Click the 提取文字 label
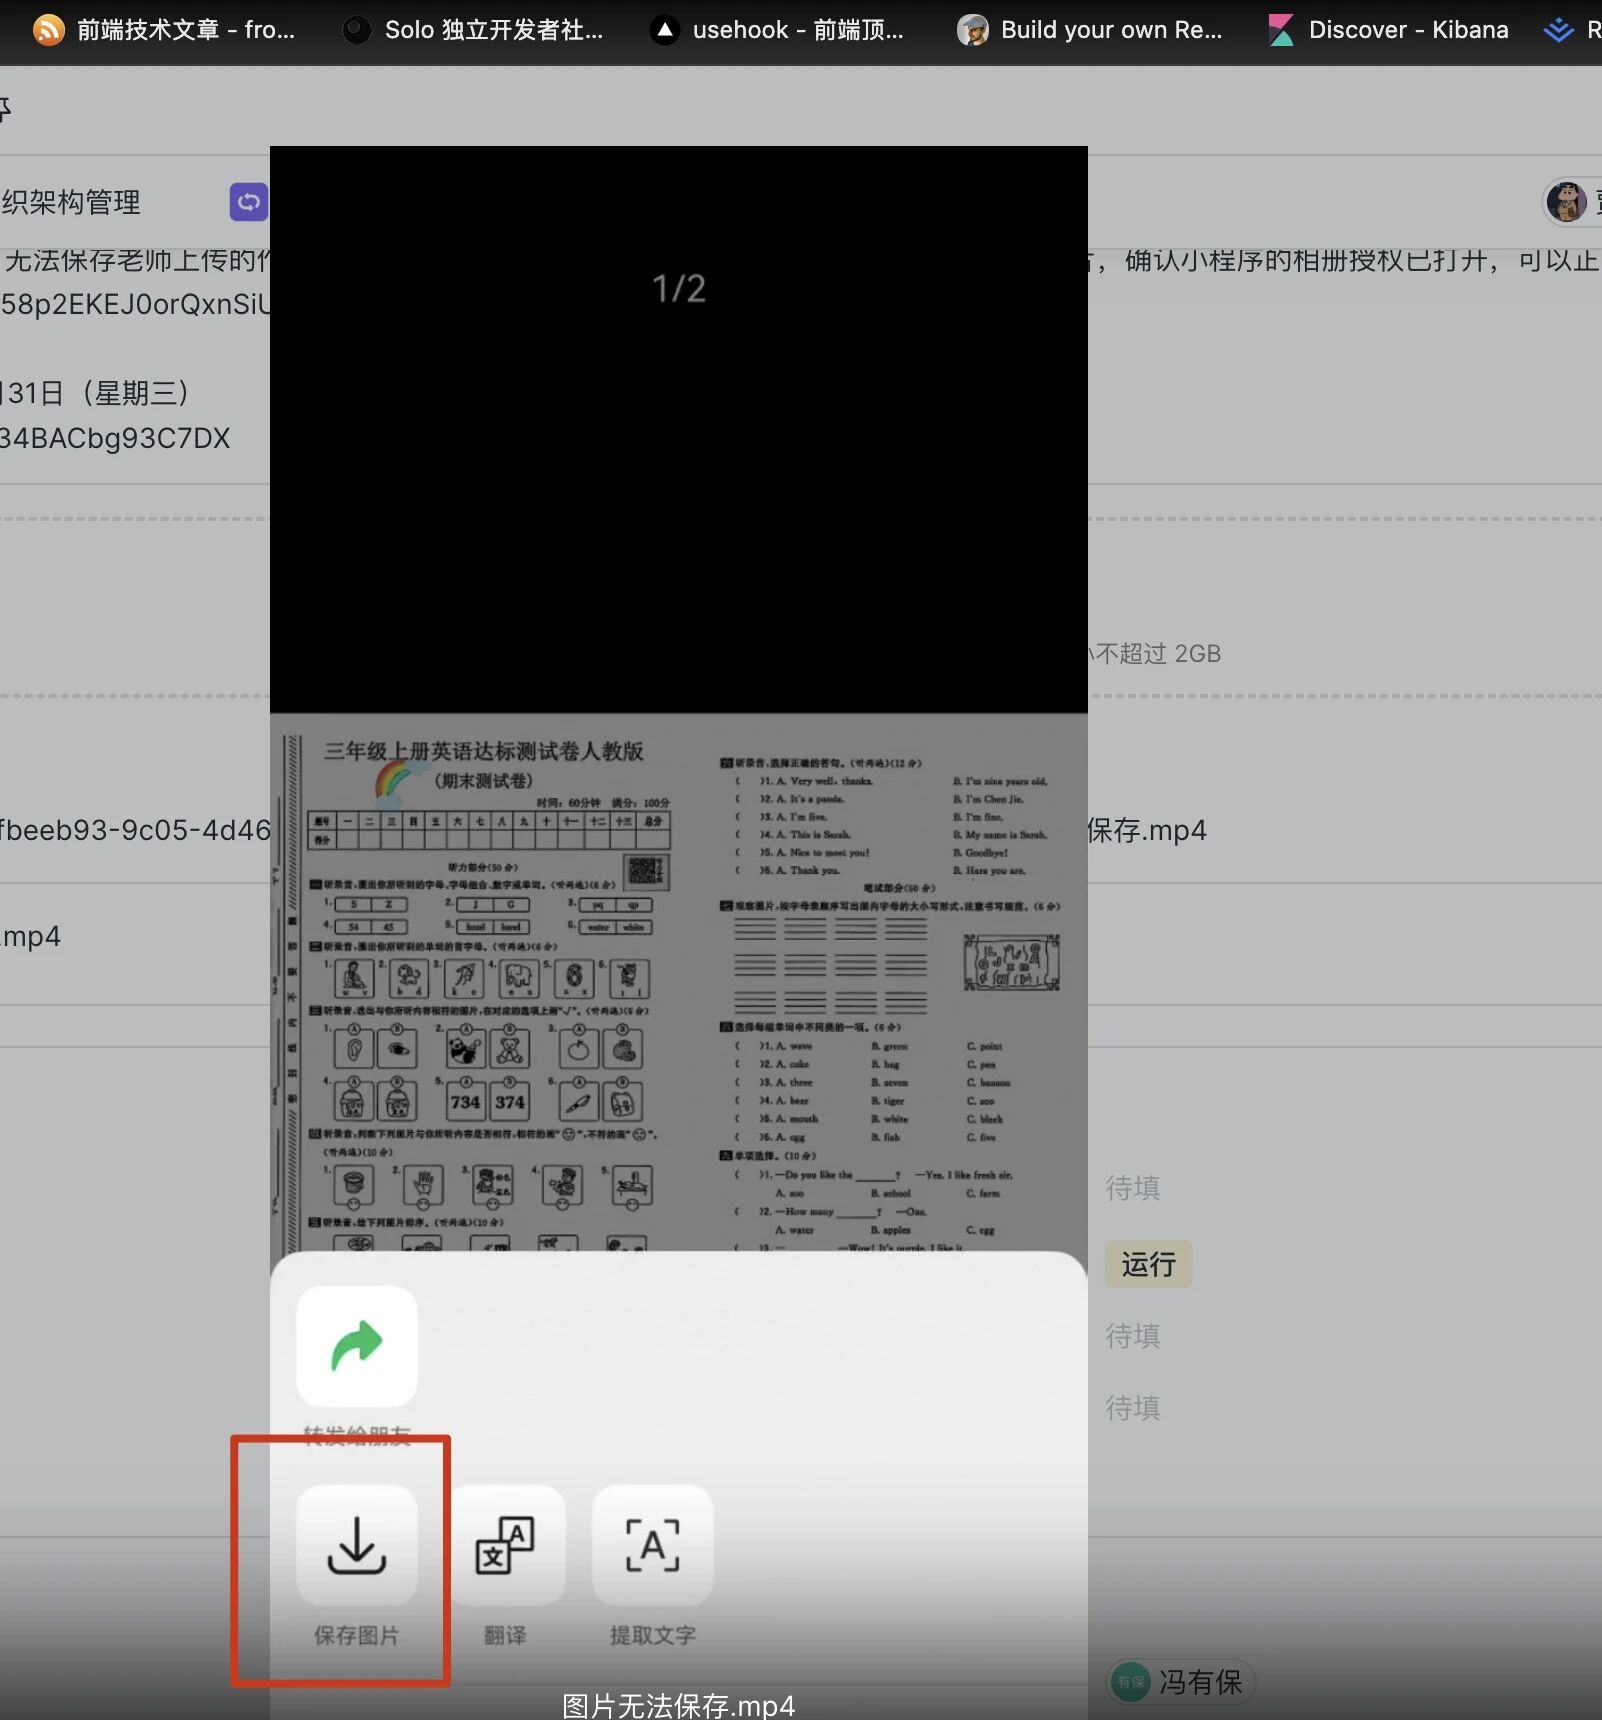Screen dimensions: 1602x1720 coord(653,1635)
